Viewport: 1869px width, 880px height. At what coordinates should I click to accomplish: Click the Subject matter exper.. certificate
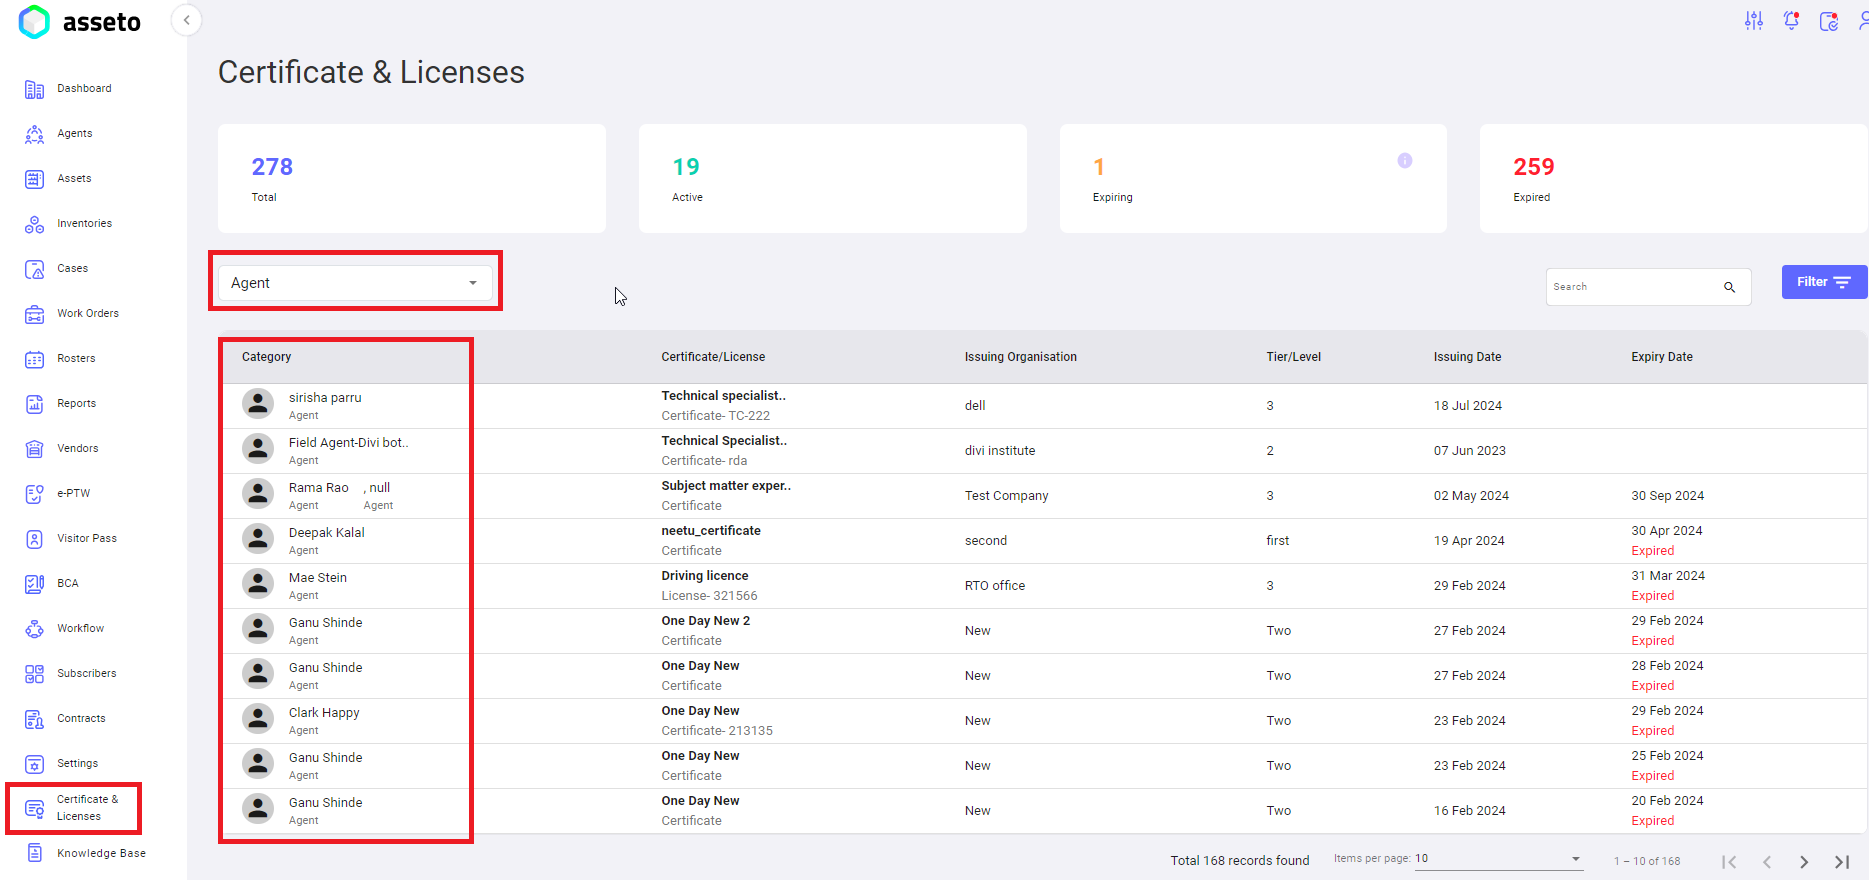pyautogui.click(x=726, y=486)
